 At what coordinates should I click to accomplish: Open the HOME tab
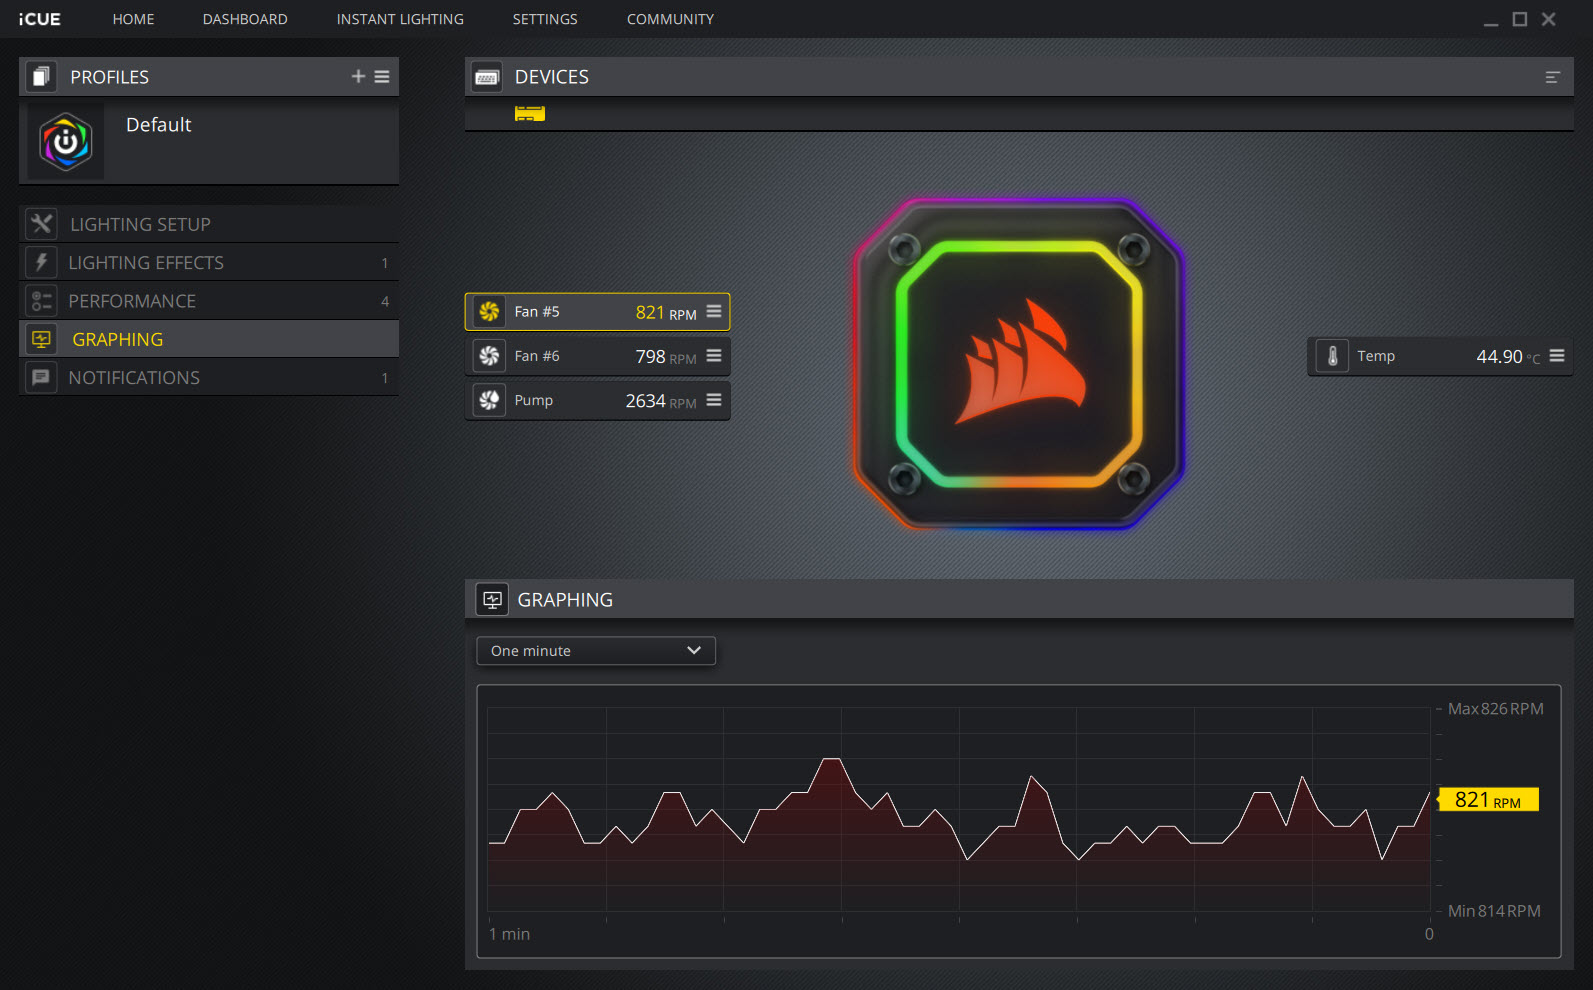tap(133, 19)
